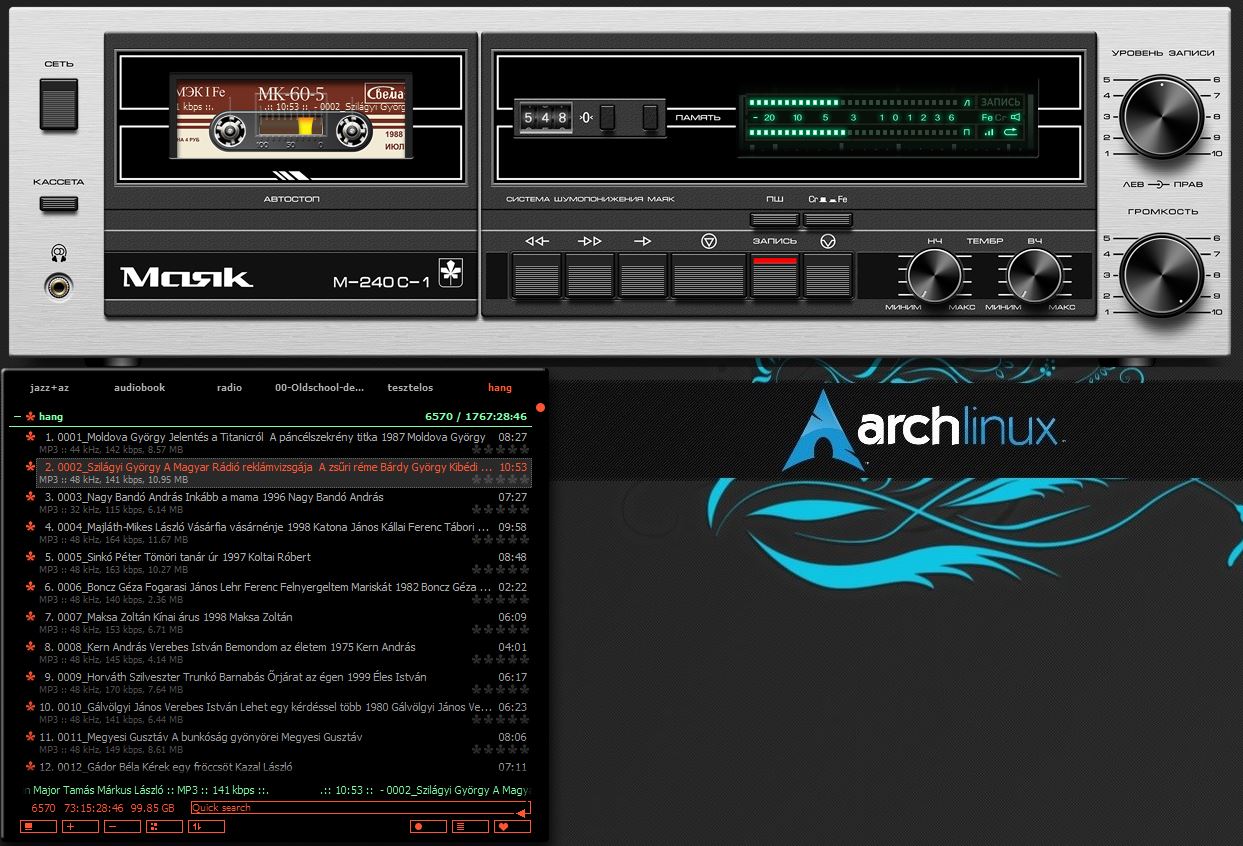Open the radio playlist tab
This screenshot has height=846, width=1243.
(x=229, y=388)
